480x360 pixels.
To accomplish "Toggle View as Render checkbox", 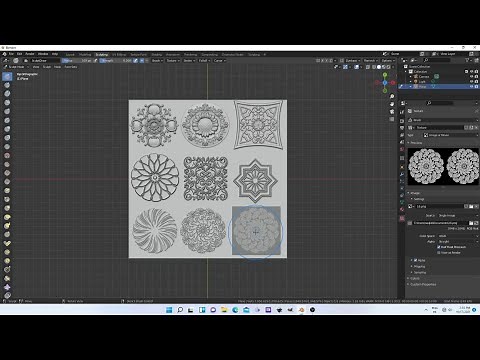I will (x=439, y=253).
